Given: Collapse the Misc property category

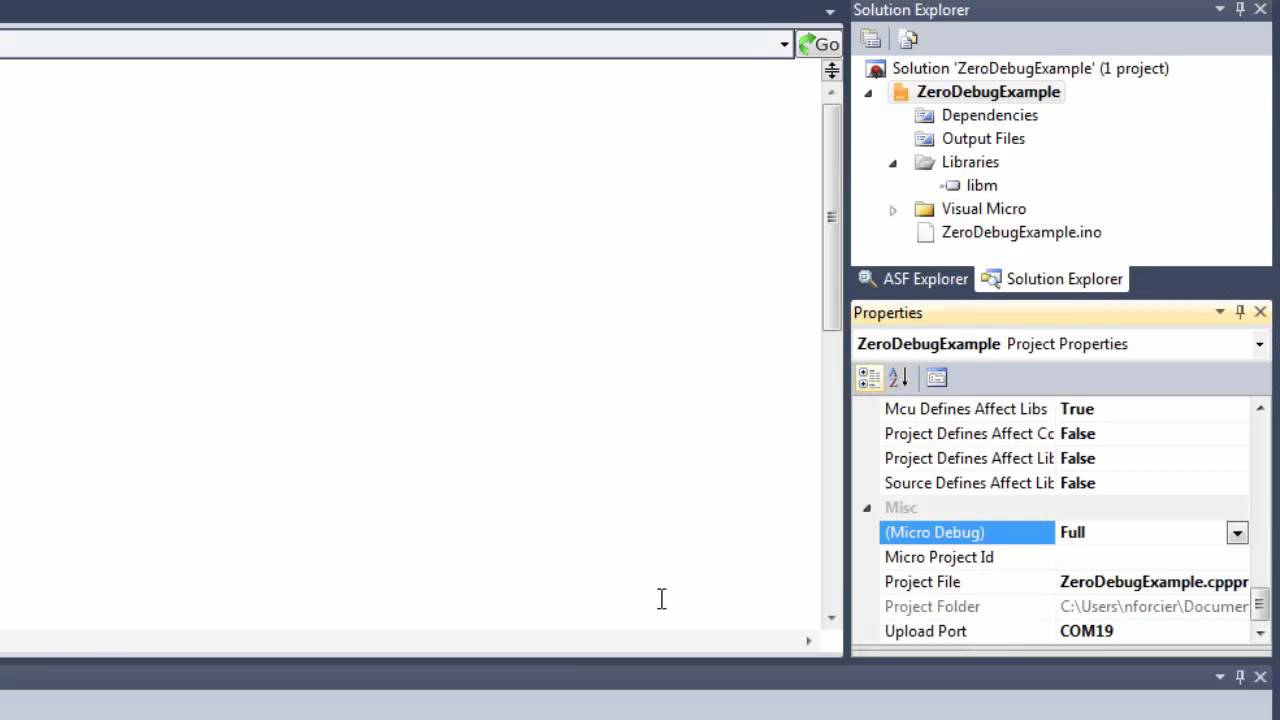Looking at the screenshot, I should tap(867, 508).
